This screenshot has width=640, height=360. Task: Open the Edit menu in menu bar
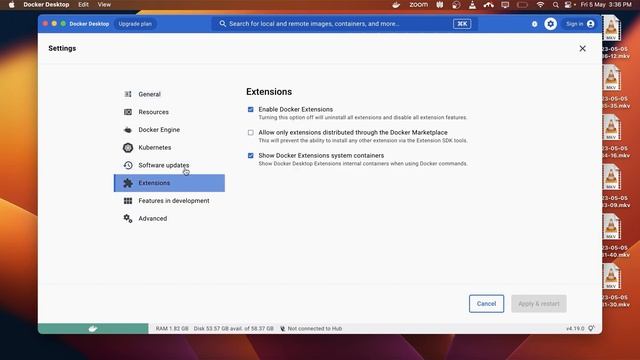83,4
